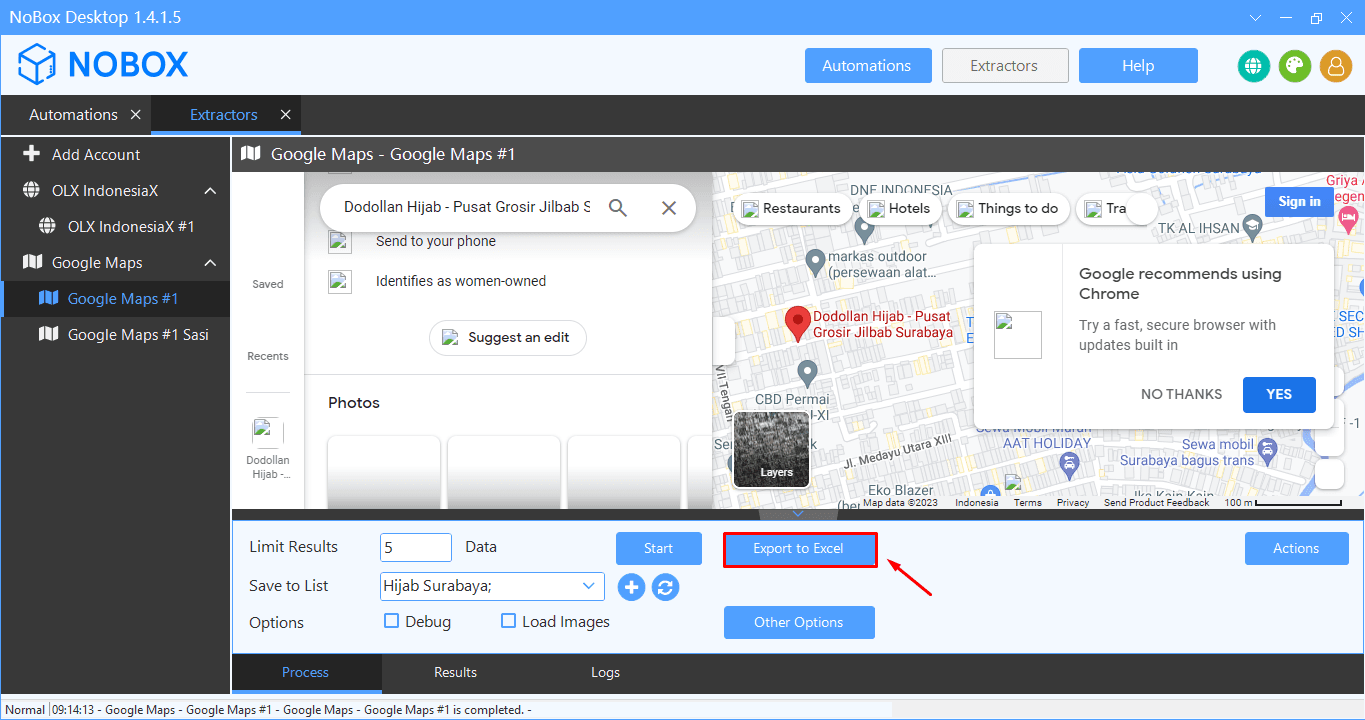Click the blue plus add-list icon
Viewport: 1365px width, 720px height.
(x=631, y=587)
